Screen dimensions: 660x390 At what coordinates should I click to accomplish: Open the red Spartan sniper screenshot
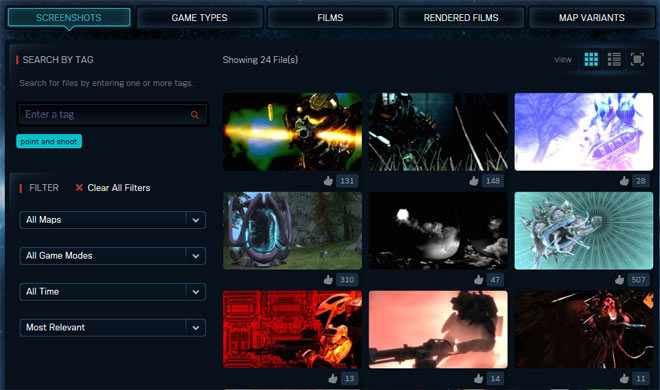coord(292,329)
